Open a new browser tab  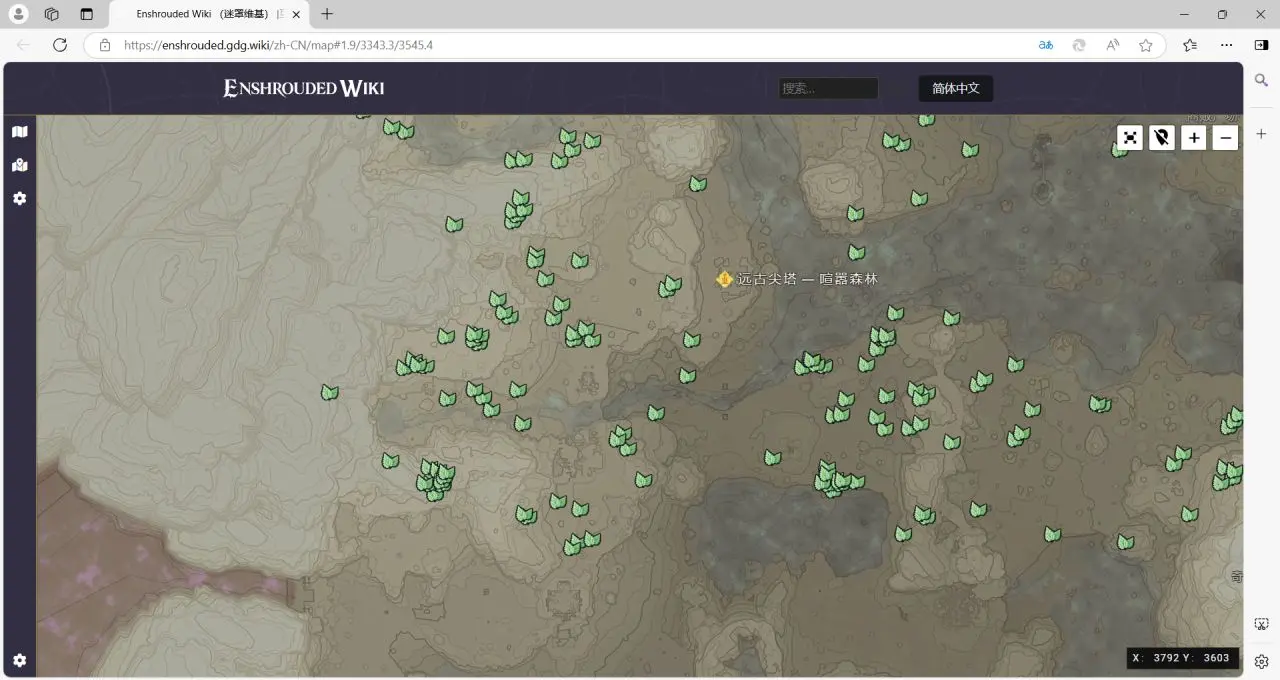click(x=327, y=14)
